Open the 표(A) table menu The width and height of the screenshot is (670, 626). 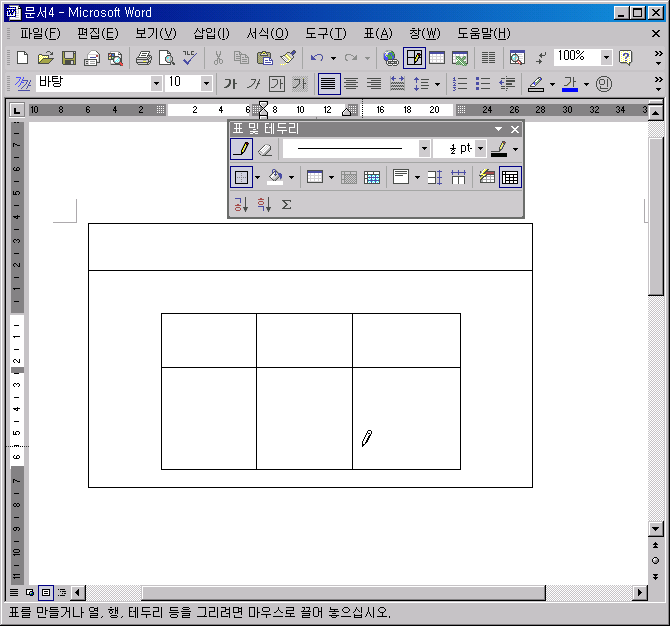click(x=377, y=34)
